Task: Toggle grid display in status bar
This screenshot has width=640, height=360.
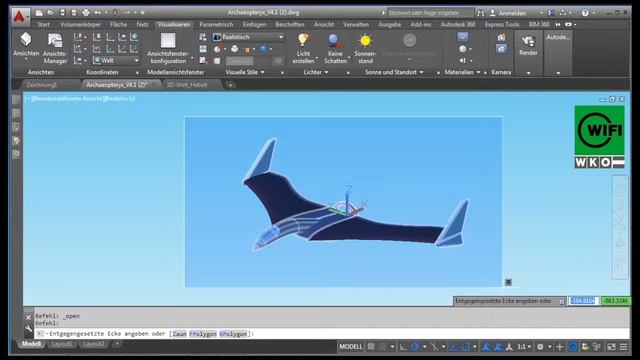Action: tap(371, 347)
